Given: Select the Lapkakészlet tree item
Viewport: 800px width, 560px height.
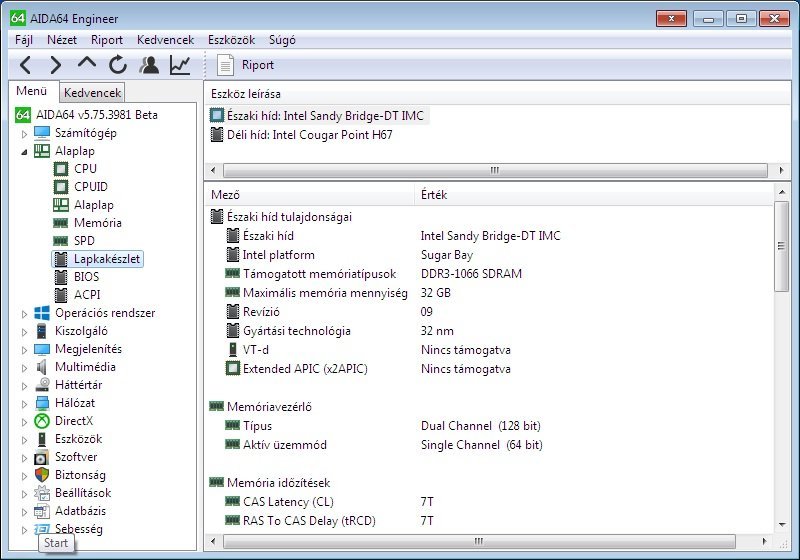Looking at the screenshot, I should [97, 259].
